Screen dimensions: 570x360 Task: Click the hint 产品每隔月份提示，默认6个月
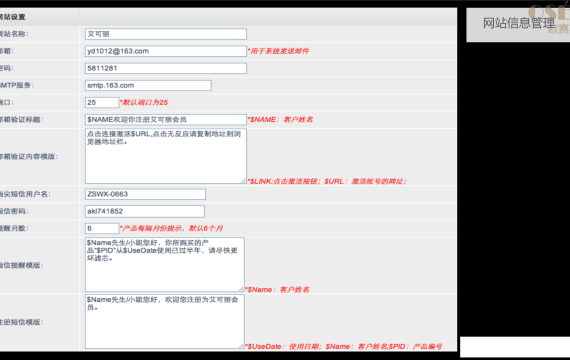click(171, 228)
